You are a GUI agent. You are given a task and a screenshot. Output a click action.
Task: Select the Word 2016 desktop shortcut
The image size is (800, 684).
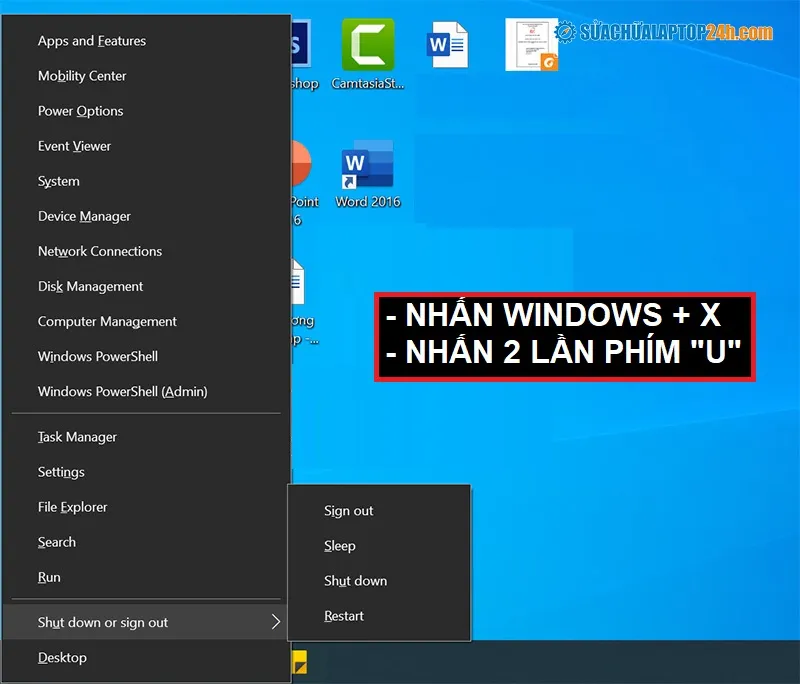367,166
